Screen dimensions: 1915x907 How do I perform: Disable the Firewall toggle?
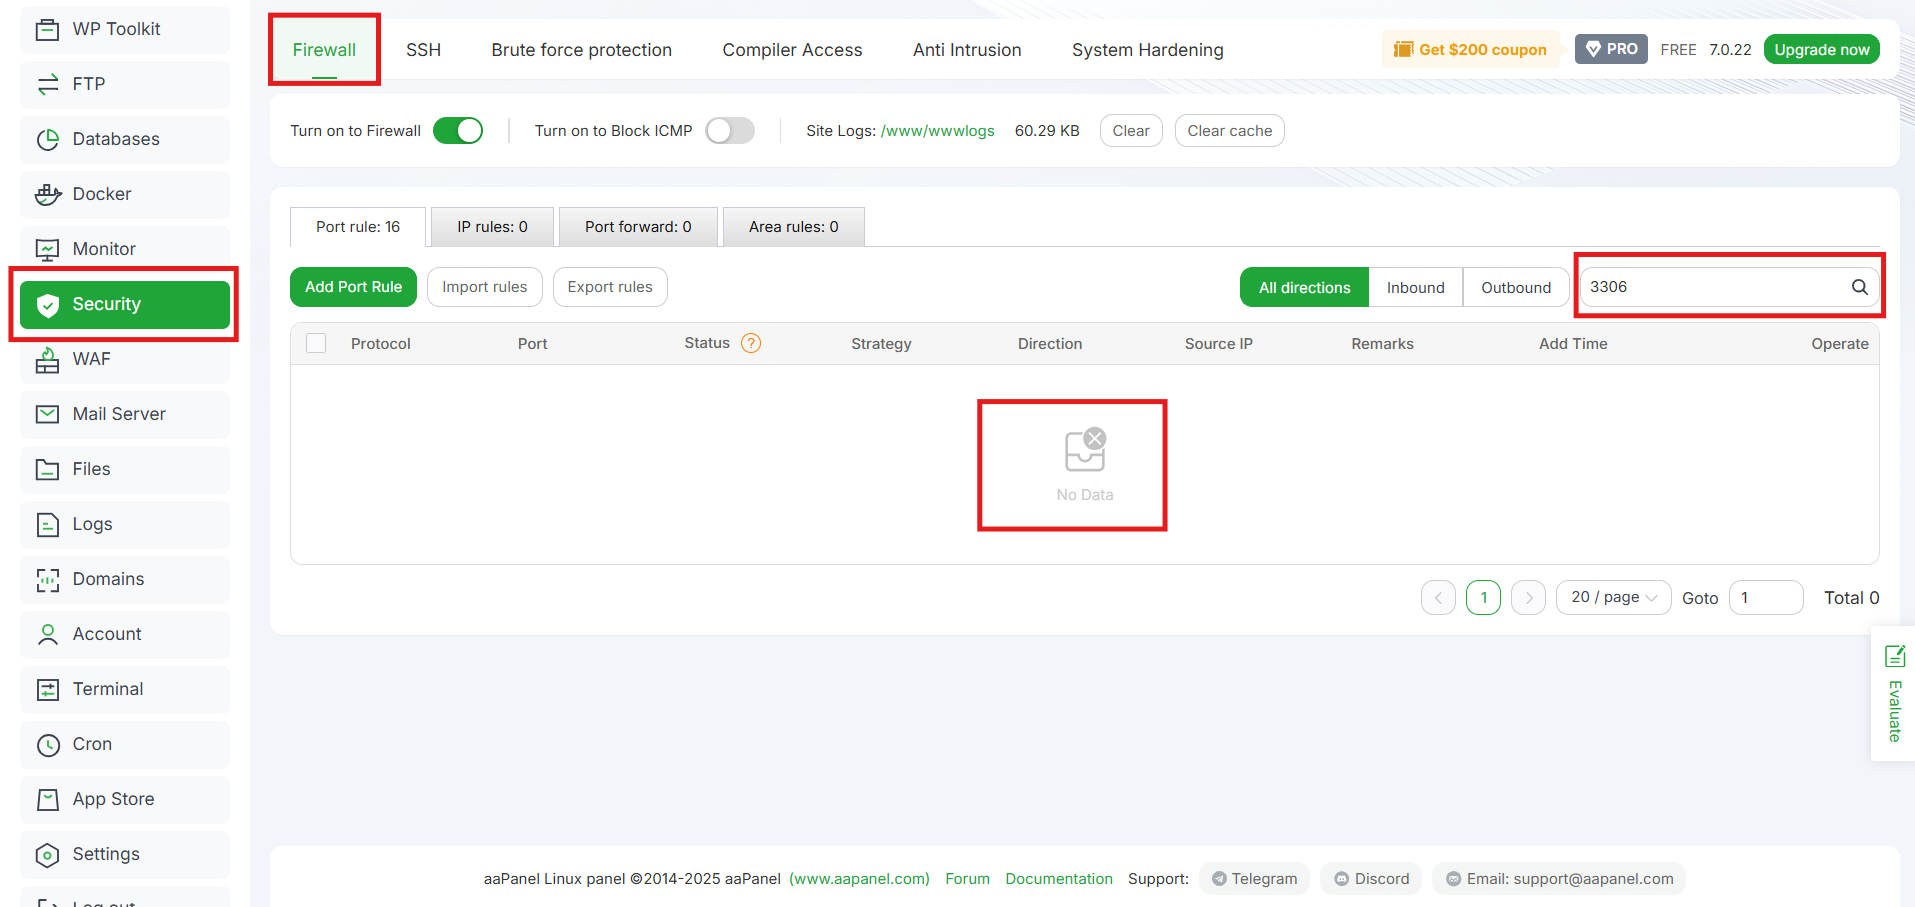458,130
